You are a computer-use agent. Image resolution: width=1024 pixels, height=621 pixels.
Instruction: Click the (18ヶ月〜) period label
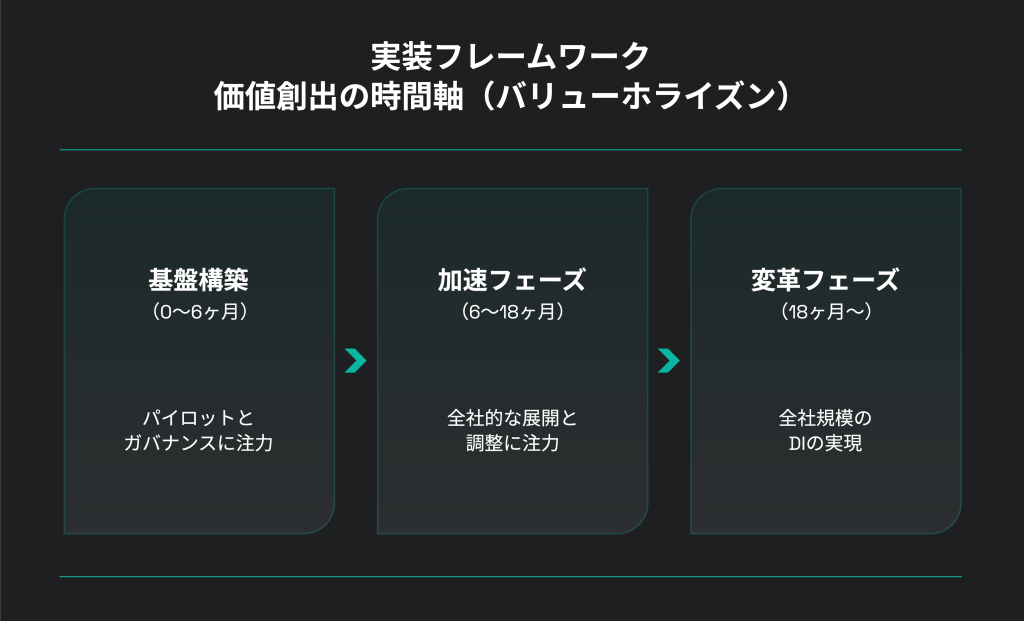coord(826,312)
